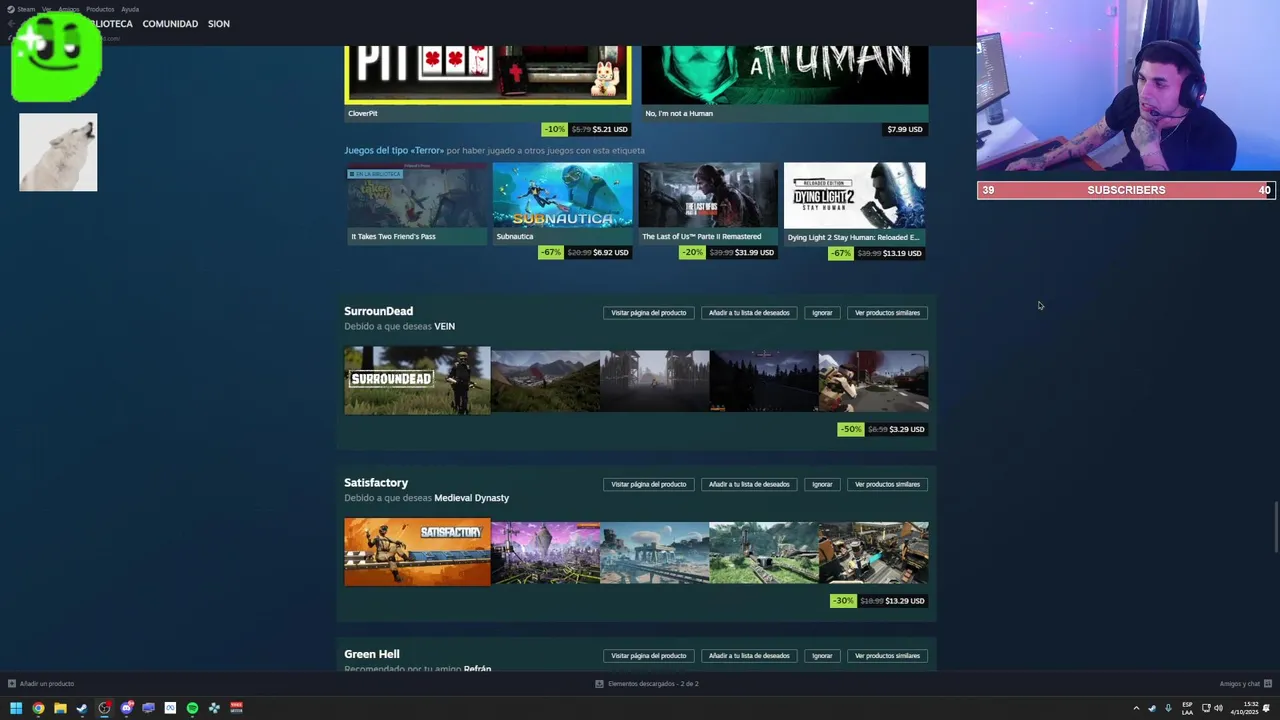Click the Windows Start button
The width and height of the screenshot is (1280, 720).
point(16,708)
